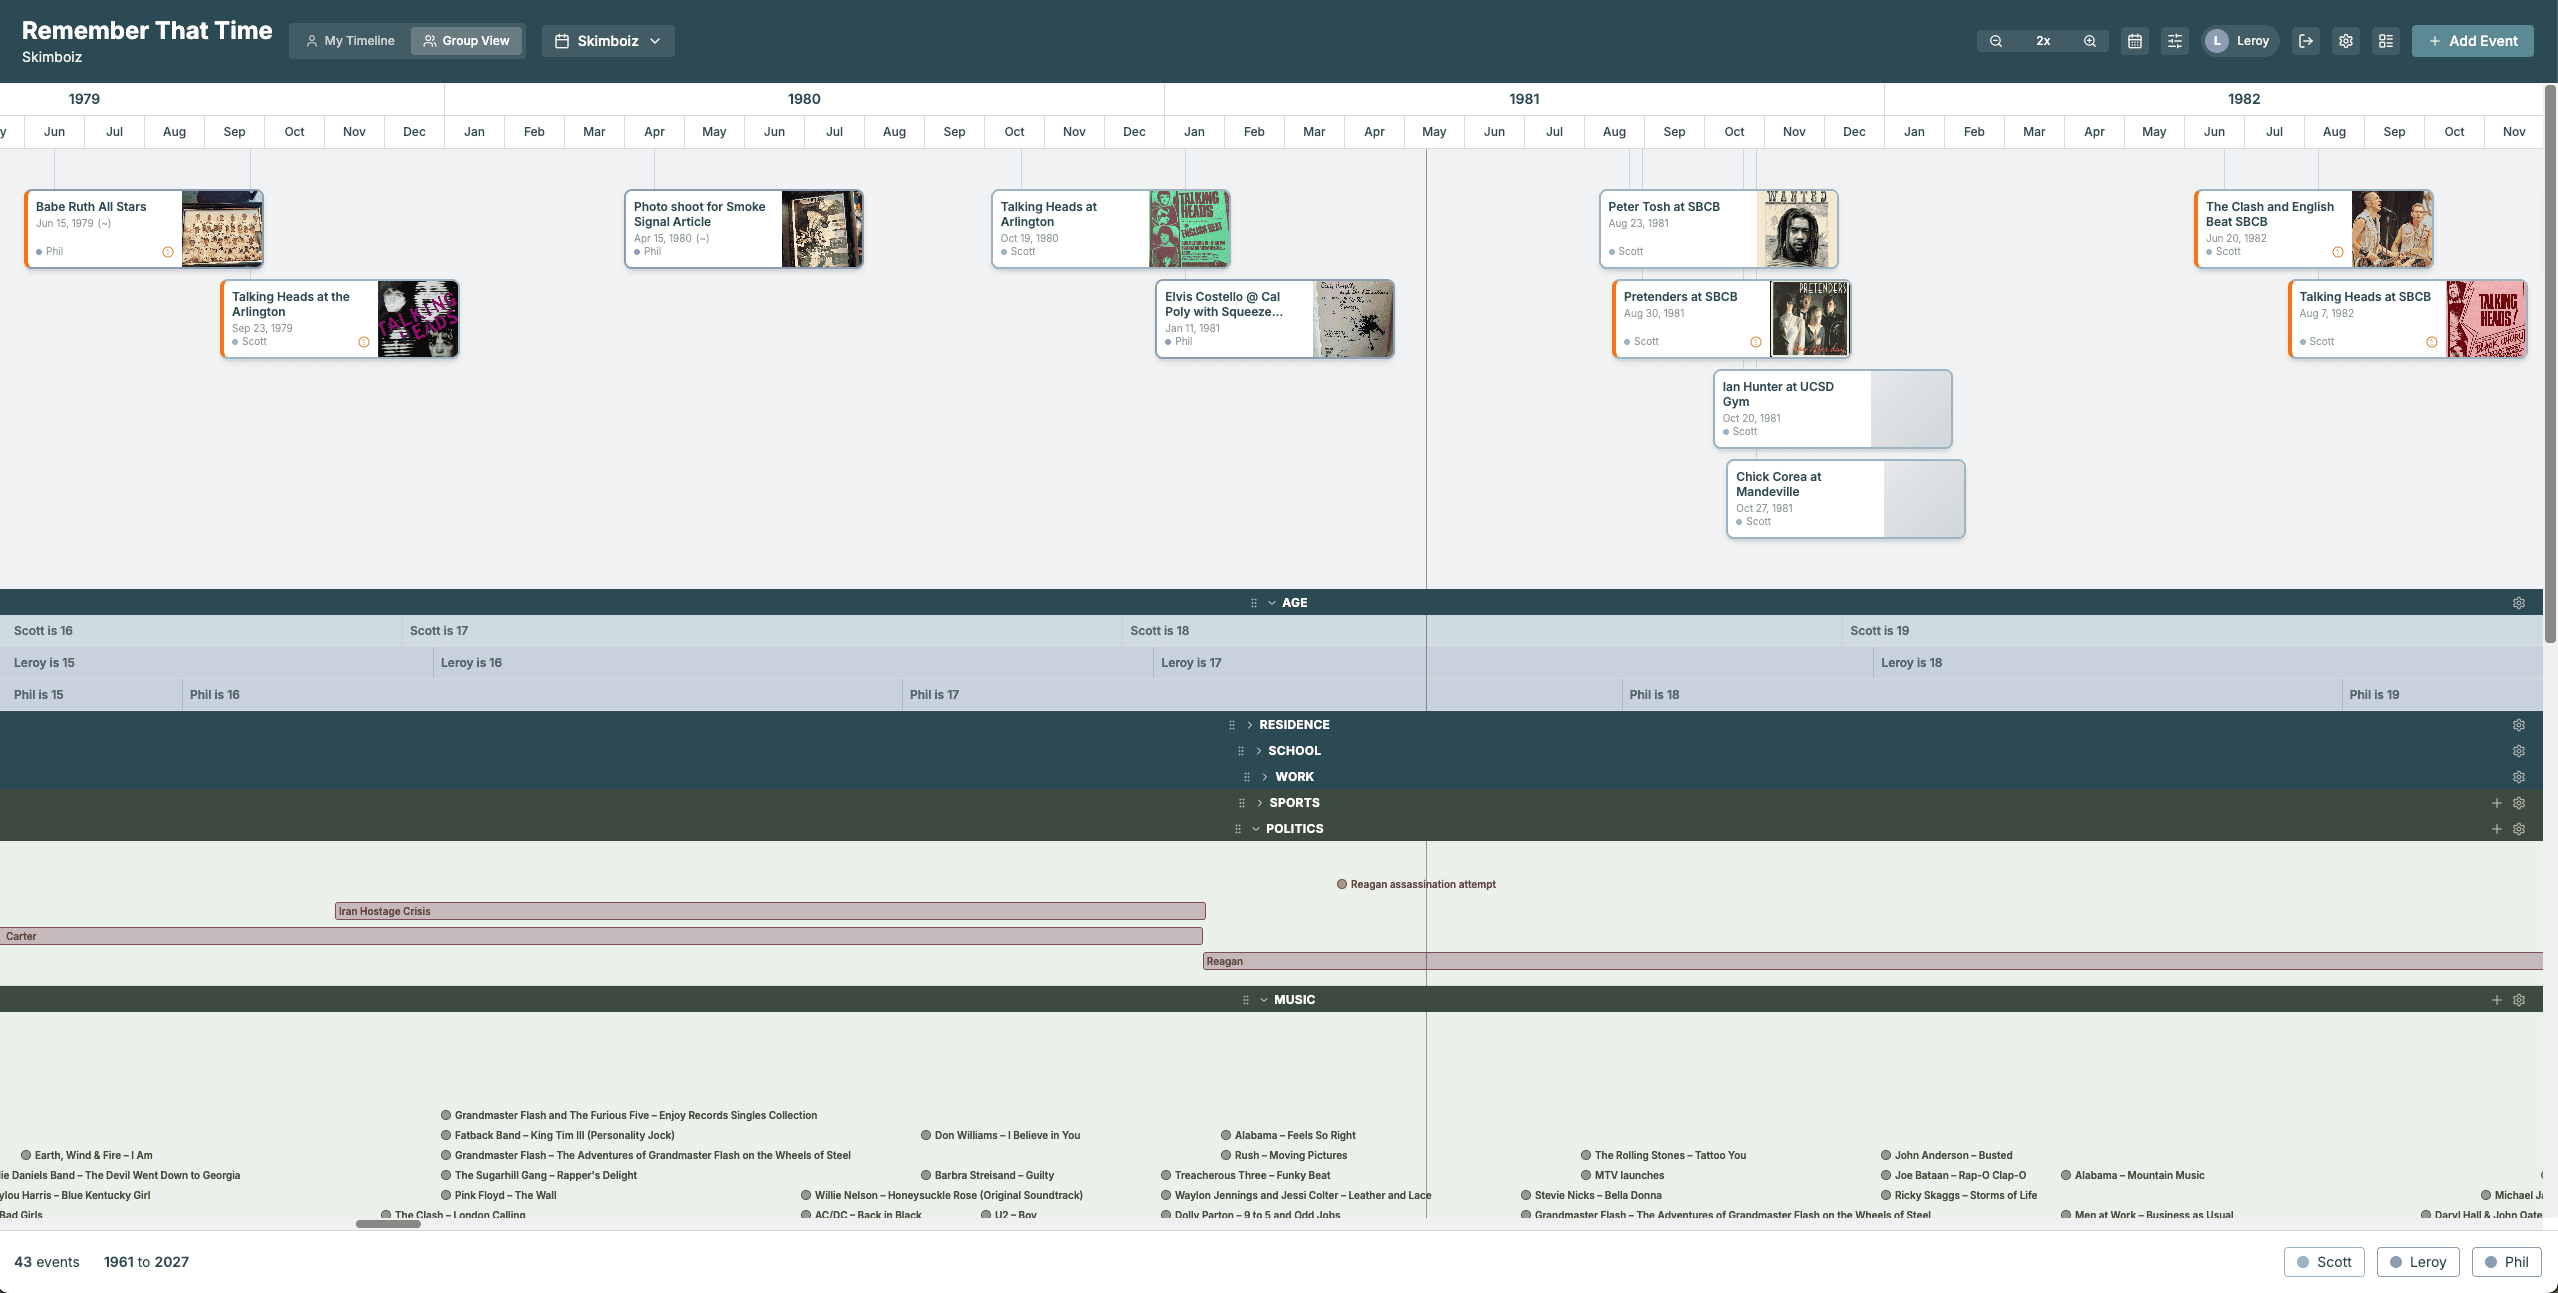Click the zoom in magnifier icon
Viewport: 2558px width, 1293px height.
click(x=2089, y=40)
